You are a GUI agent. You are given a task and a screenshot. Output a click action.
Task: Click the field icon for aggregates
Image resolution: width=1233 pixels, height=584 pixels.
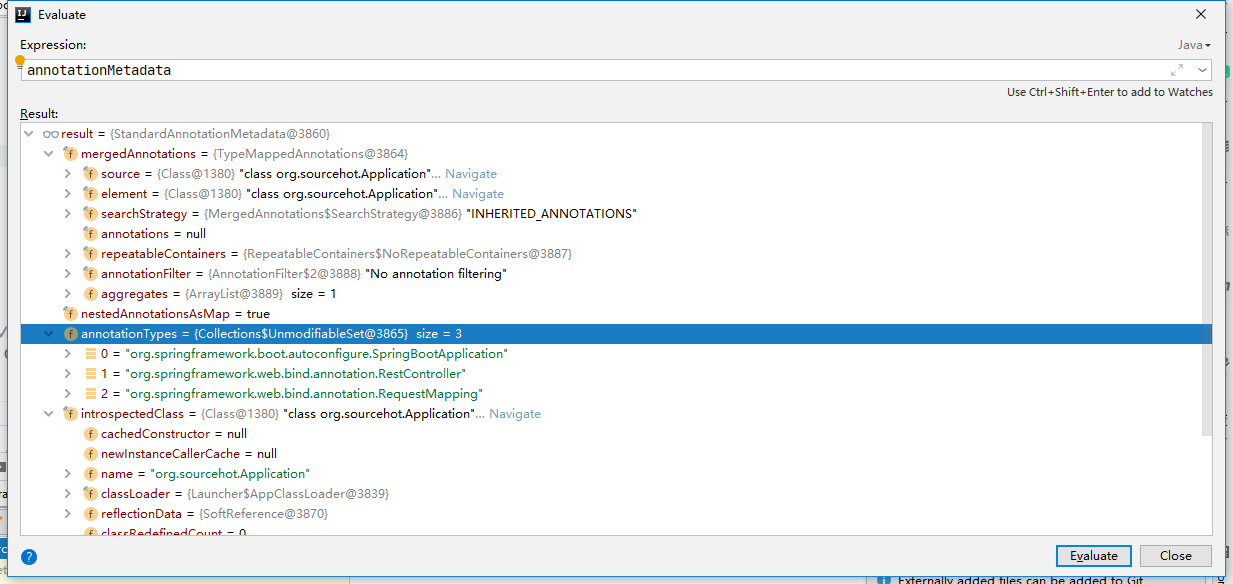90,294
